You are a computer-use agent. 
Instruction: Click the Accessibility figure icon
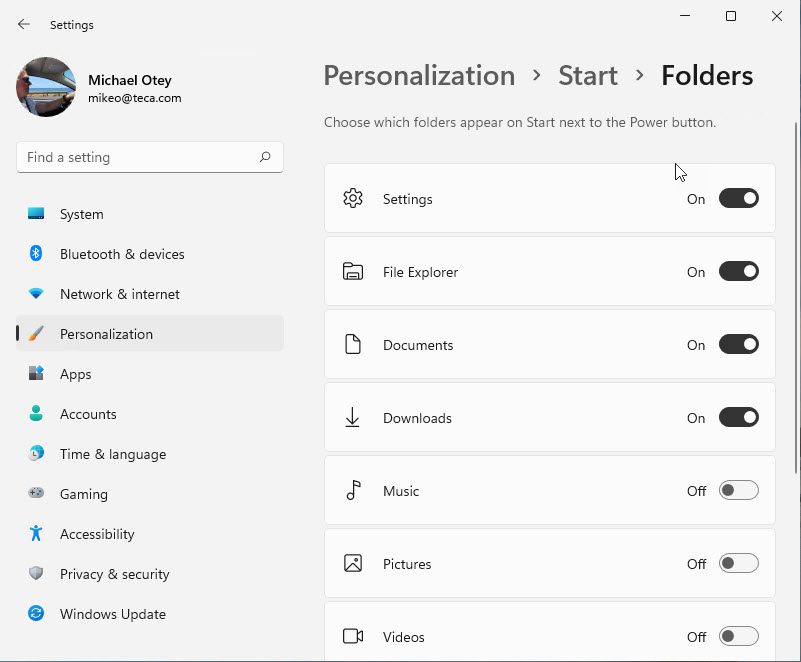click(36, 533)
